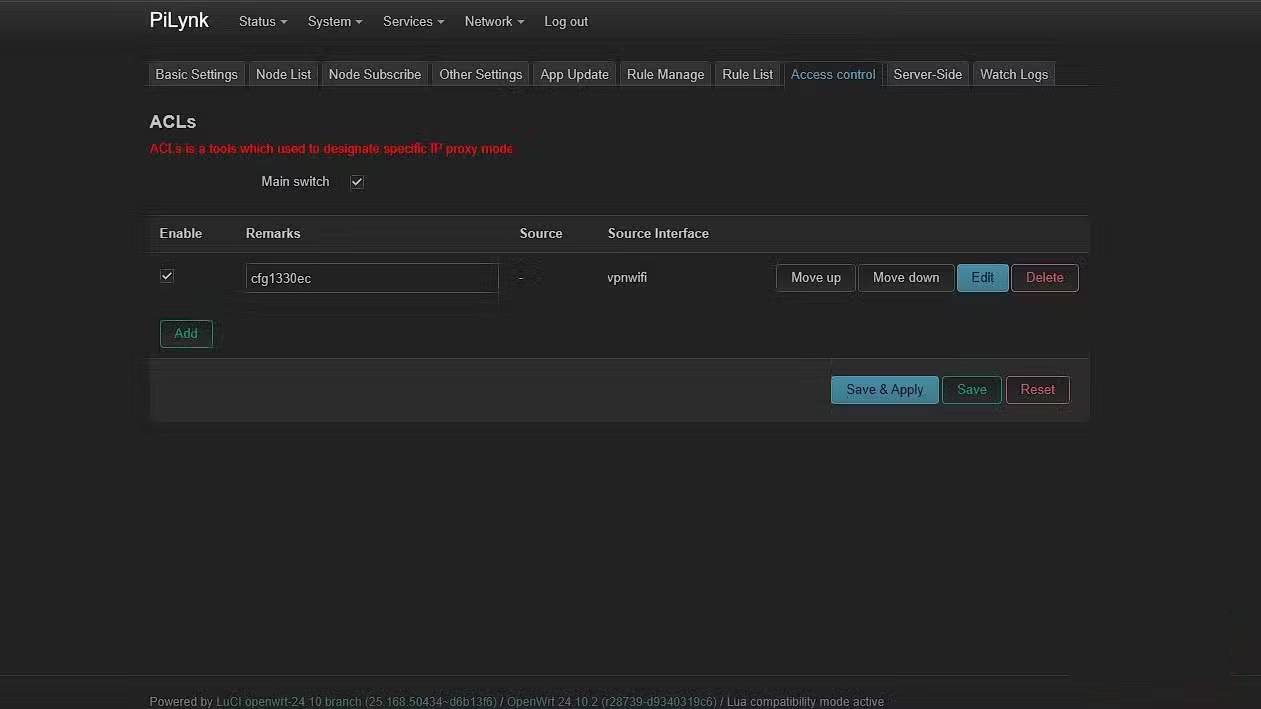Screen dimensions: 1261x709
Task: Open the App Update tab
Action: (574, 74)
